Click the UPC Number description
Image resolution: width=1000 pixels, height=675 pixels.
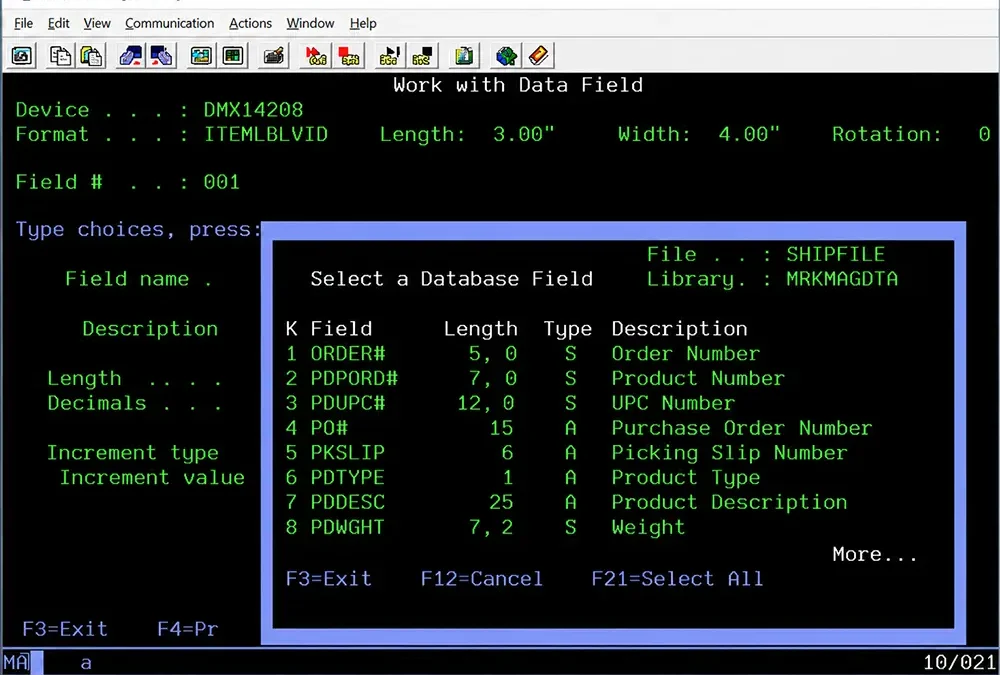(673, 403)
